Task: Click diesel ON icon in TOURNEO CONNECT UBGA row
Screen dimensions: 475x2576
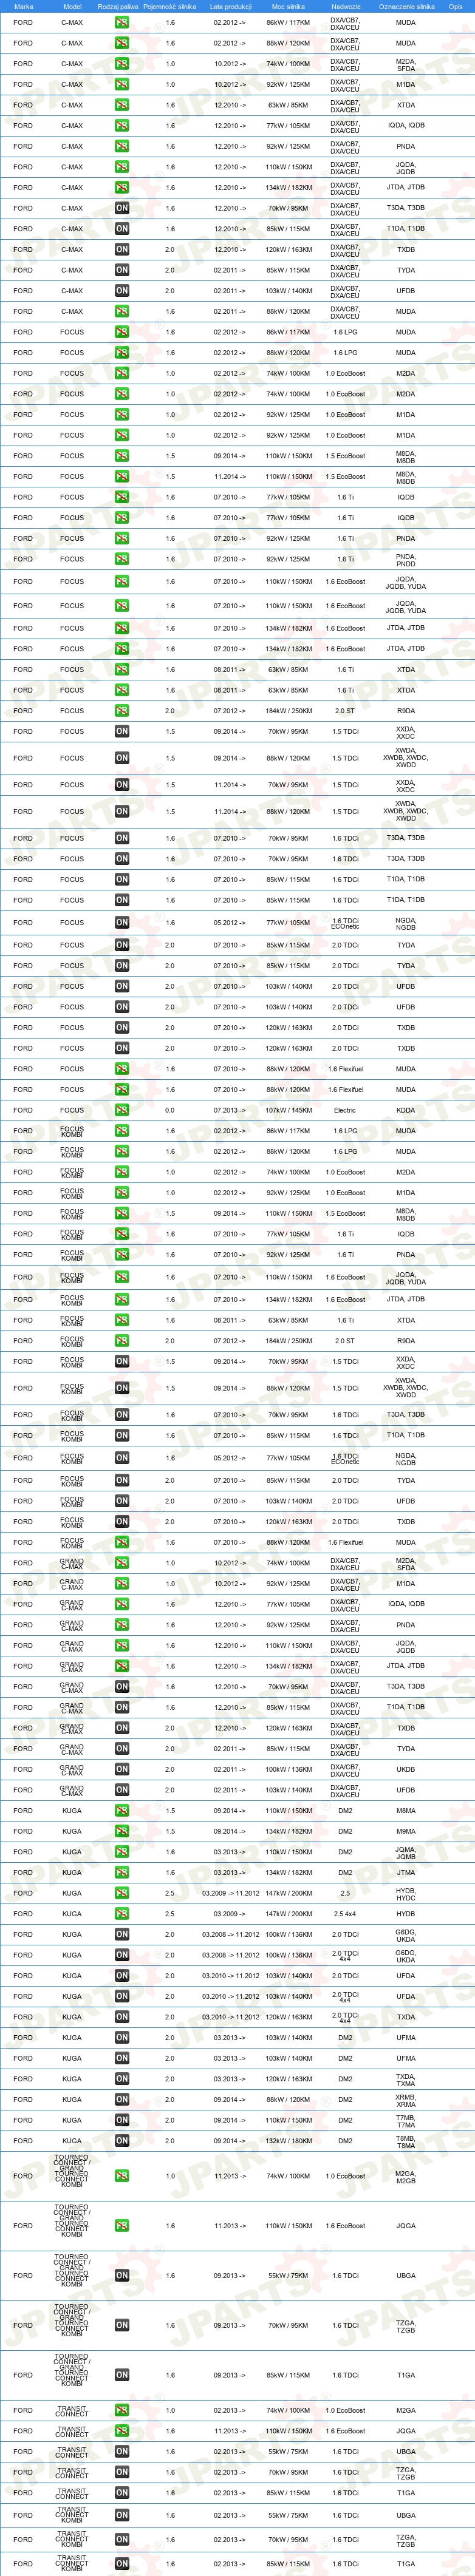Action: pos(121,2275)
